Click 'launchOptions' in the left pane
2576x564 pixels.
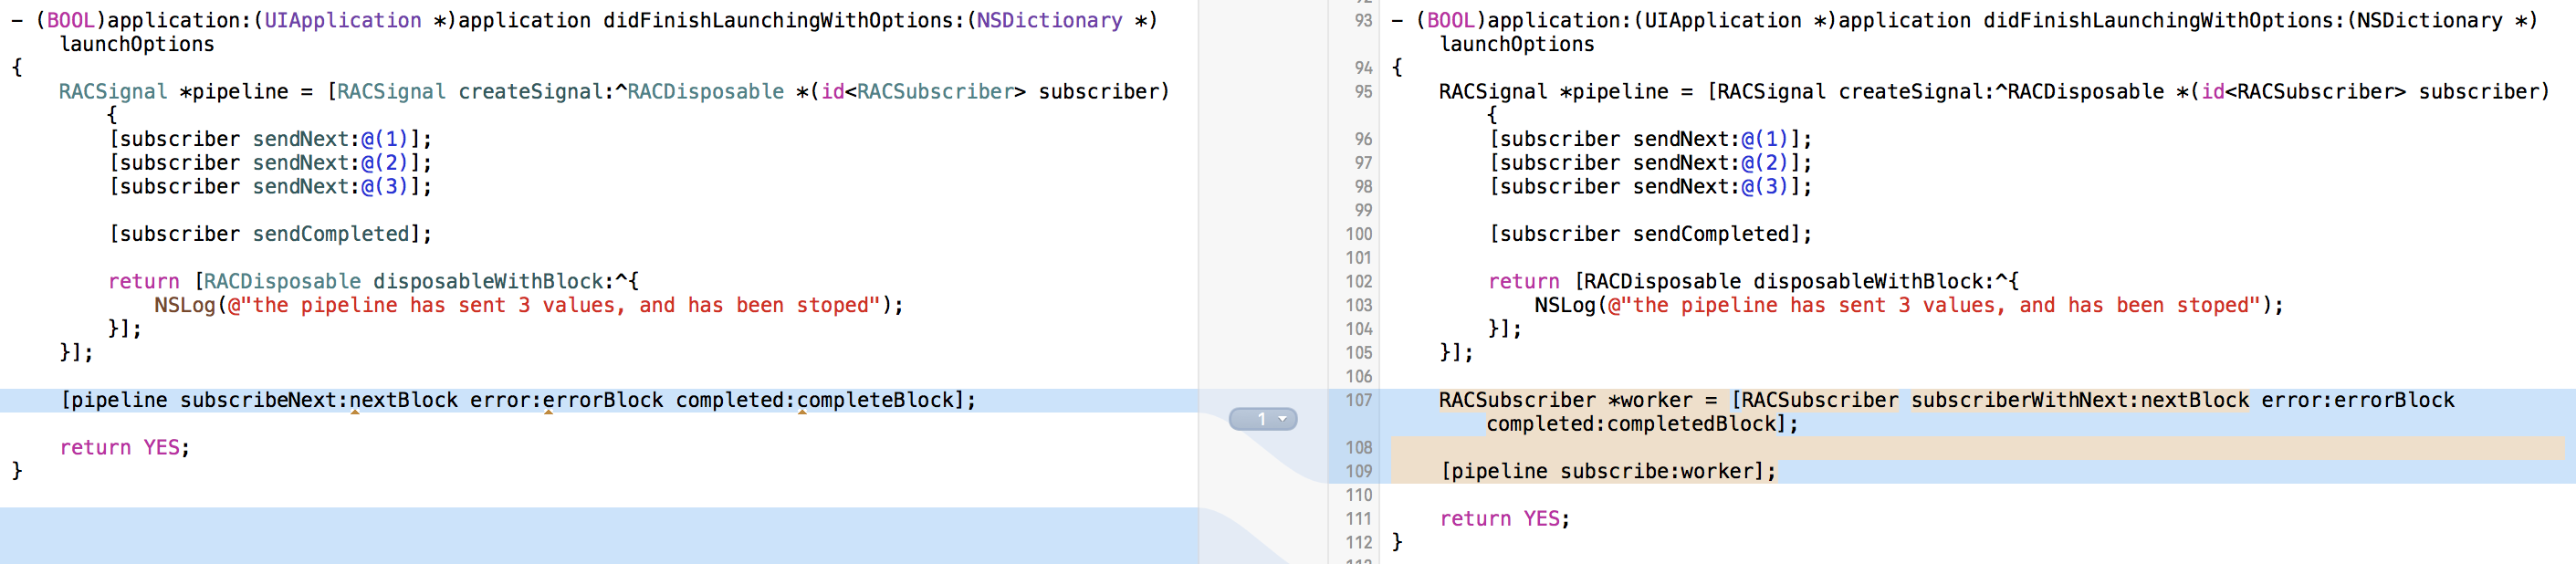tap(137, 44)
